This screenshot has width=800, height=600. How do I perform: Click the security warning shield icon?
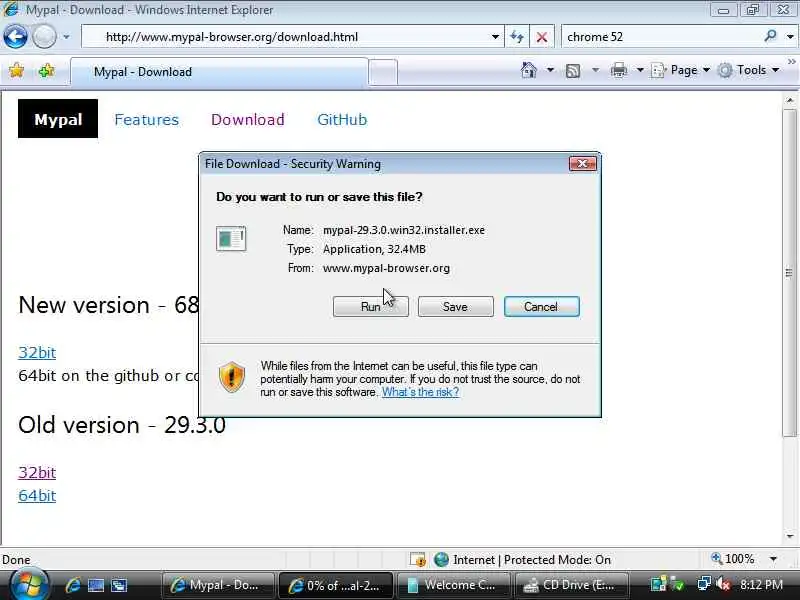(232, 377)
